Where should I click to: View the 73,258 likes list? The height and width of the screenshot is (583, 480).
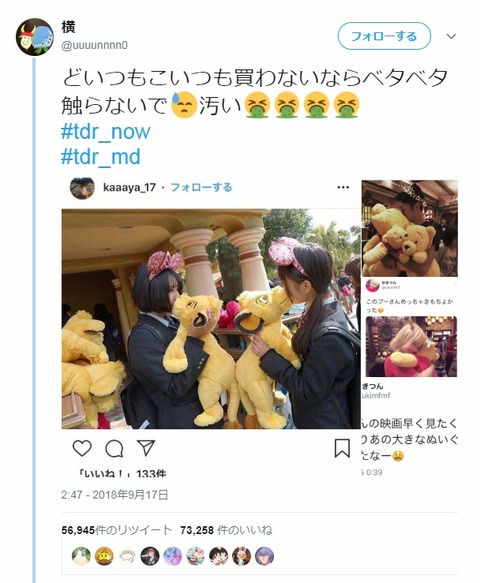point(226,530)
